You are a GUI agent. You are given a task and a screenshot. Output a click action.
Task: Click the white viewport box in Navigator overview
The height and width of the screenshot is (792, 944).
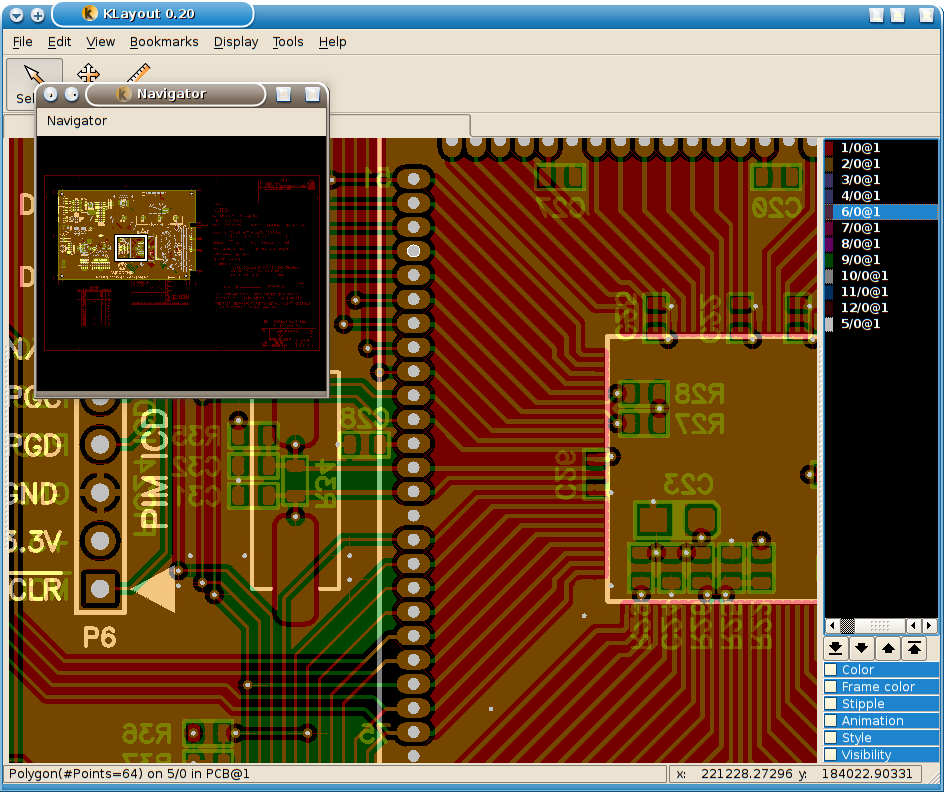click(x=131, y=247)
